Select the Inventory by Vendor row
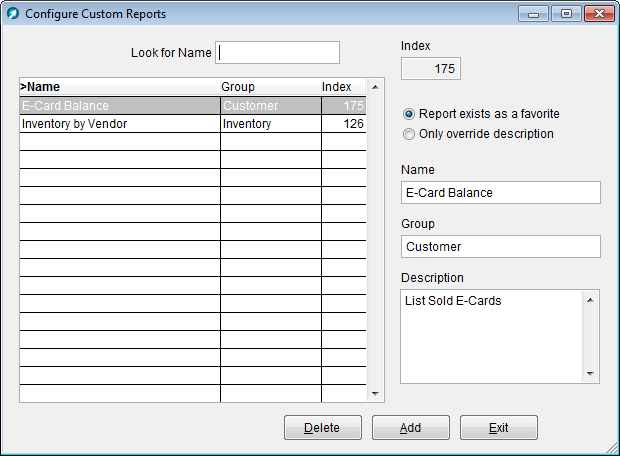Viewport: 620px width, 456px height. point(193,124)
